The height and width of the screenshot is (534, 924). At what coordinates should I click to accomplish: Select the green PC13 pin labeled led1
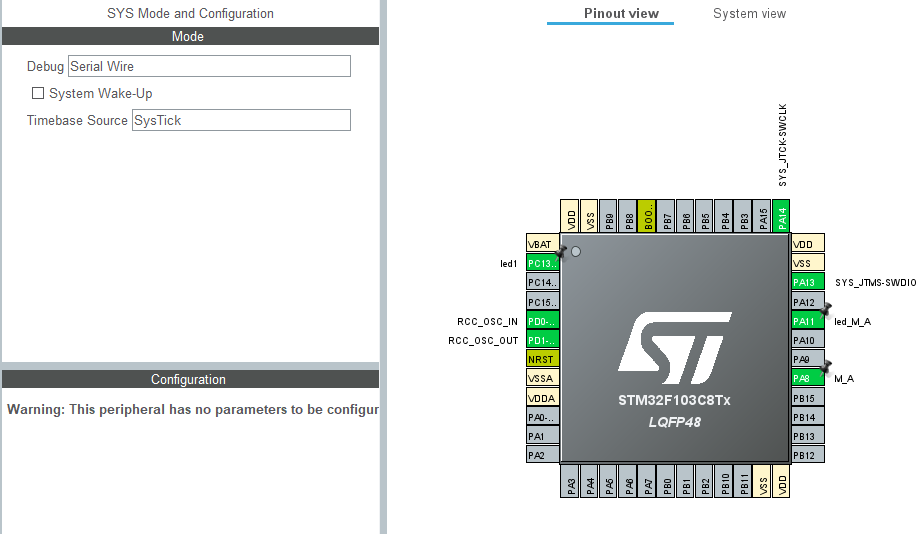coord(542,263)
